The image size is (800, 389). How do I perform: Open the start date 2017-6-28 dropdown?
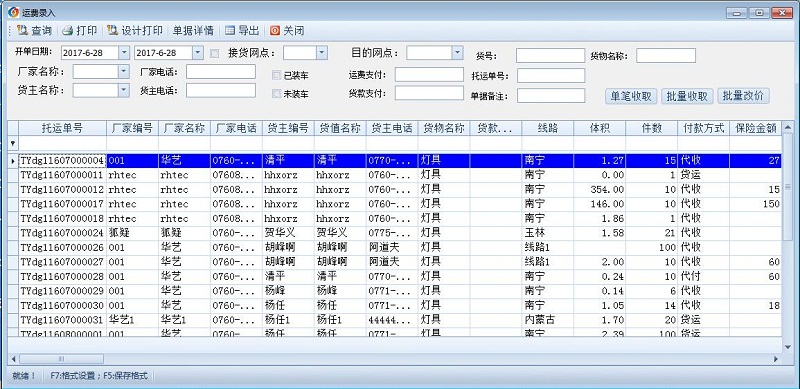pos(124,53)
